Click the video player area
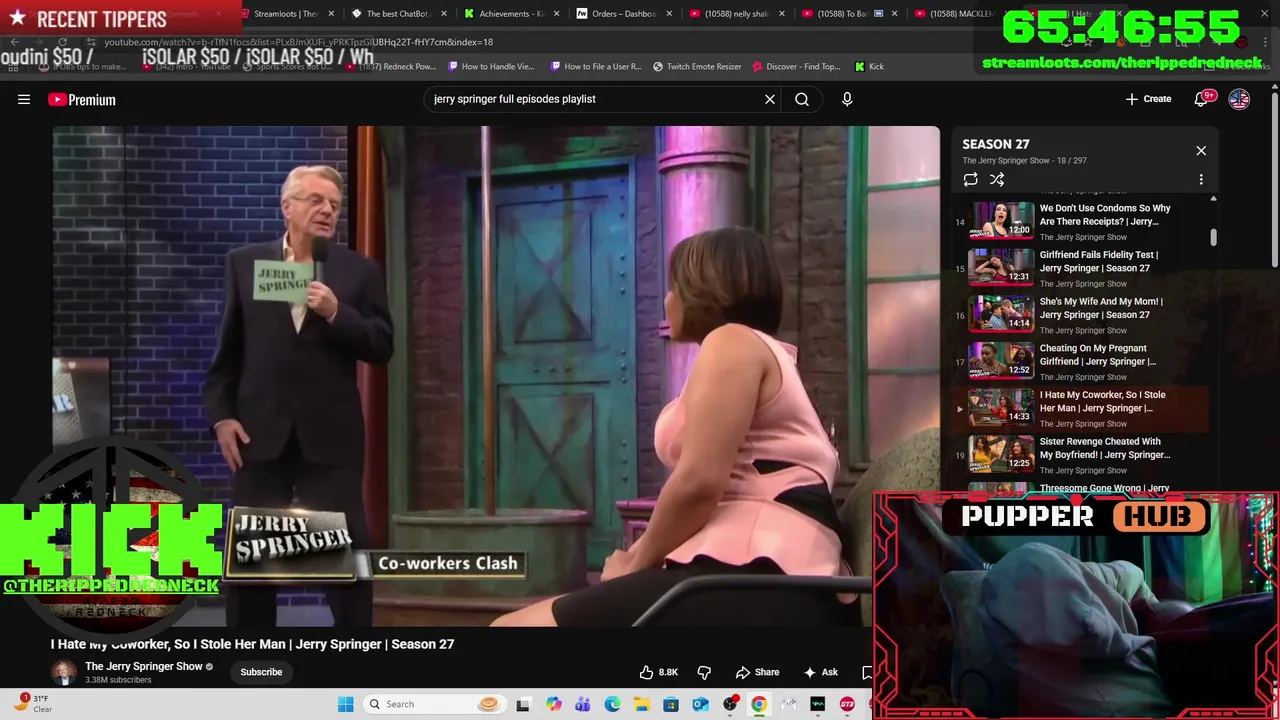Image resolution: width=1280 pixels, height=720 pixels. [496, 376]
